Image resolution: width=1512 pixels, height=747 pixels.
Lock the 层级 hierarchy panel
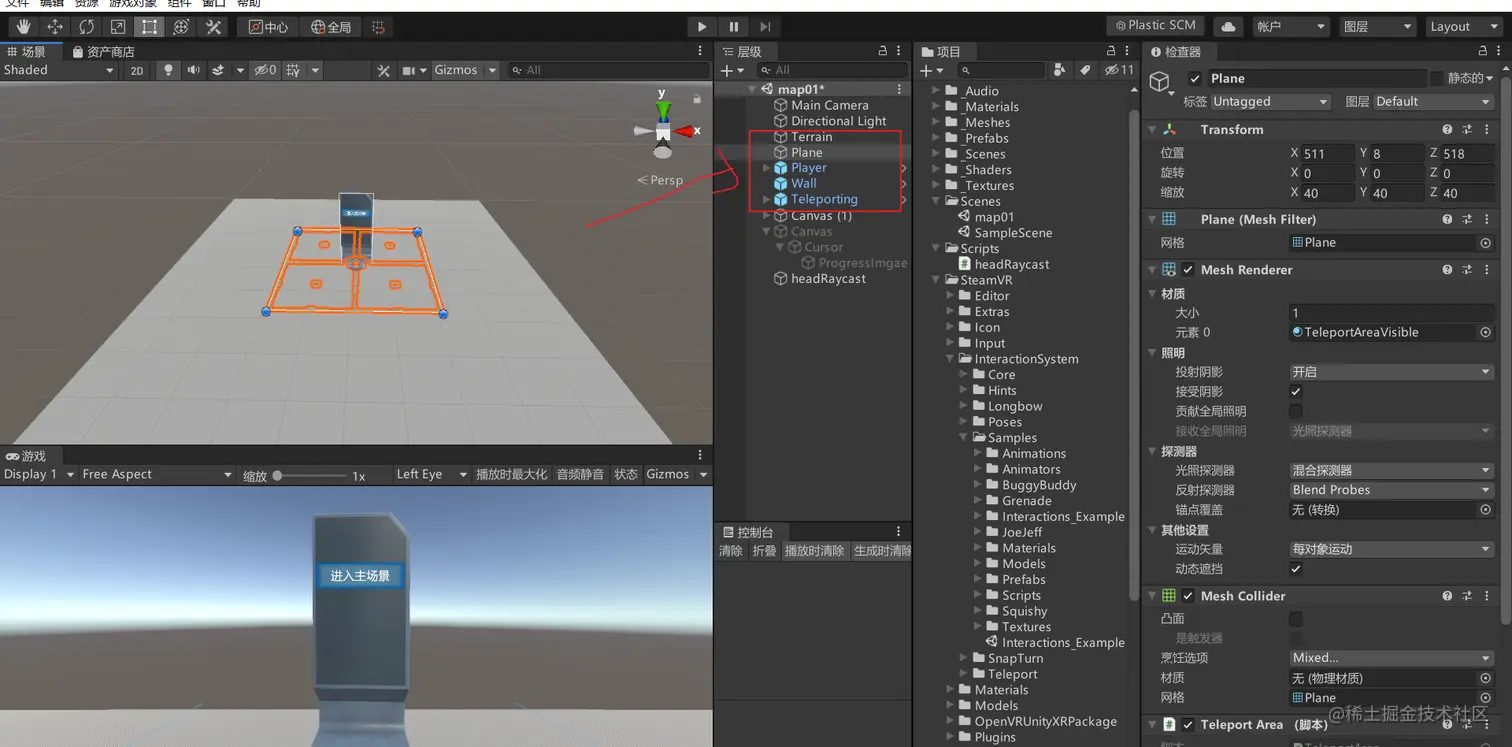[x=882, y=51]
